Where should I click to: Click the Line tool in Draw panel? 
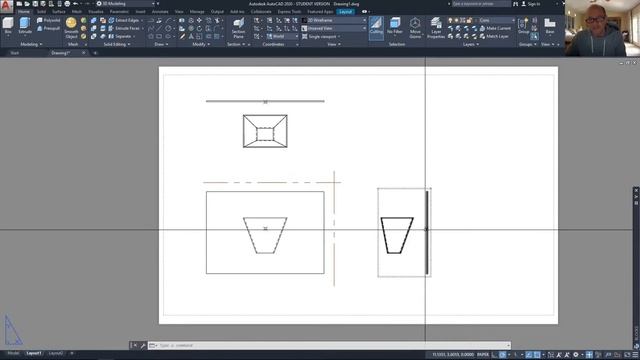(158, 28)
